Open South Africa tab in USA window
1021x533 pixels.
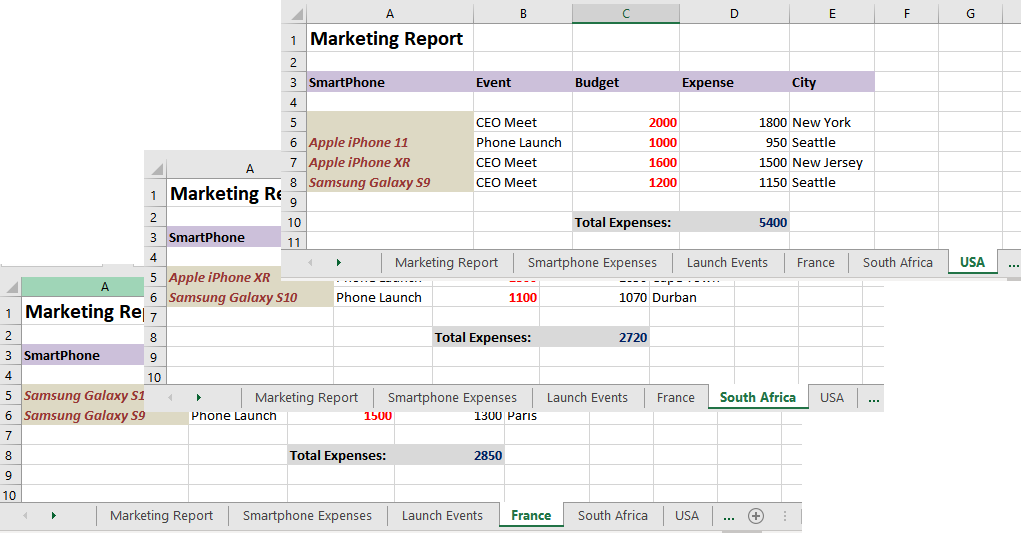[897, 262]
